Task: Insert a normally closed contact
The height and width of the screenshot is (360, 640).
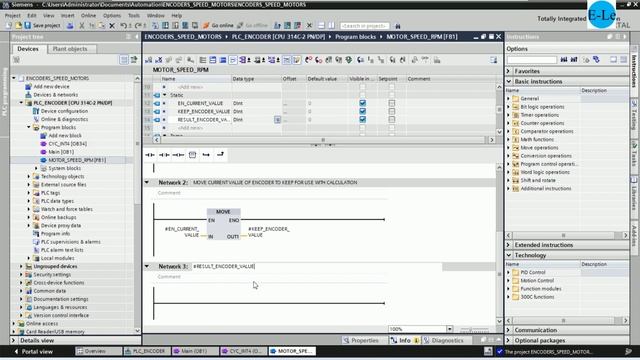Action: click(x=164, y=155)
